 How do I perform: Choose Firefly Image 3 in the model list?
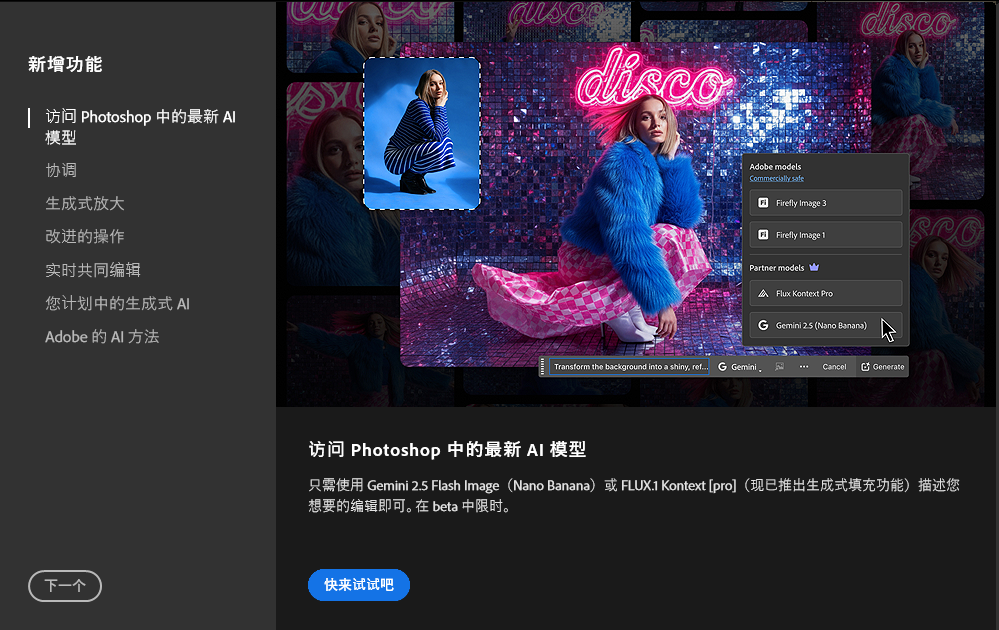click(x=826, y=203)
